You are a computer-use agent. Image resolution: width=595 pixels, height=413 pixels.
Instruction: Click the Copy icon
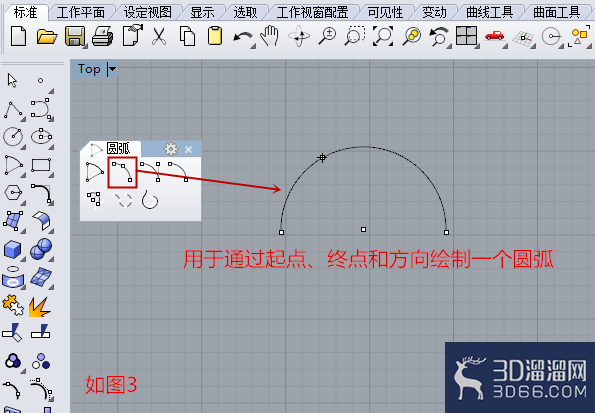(187, 36)
